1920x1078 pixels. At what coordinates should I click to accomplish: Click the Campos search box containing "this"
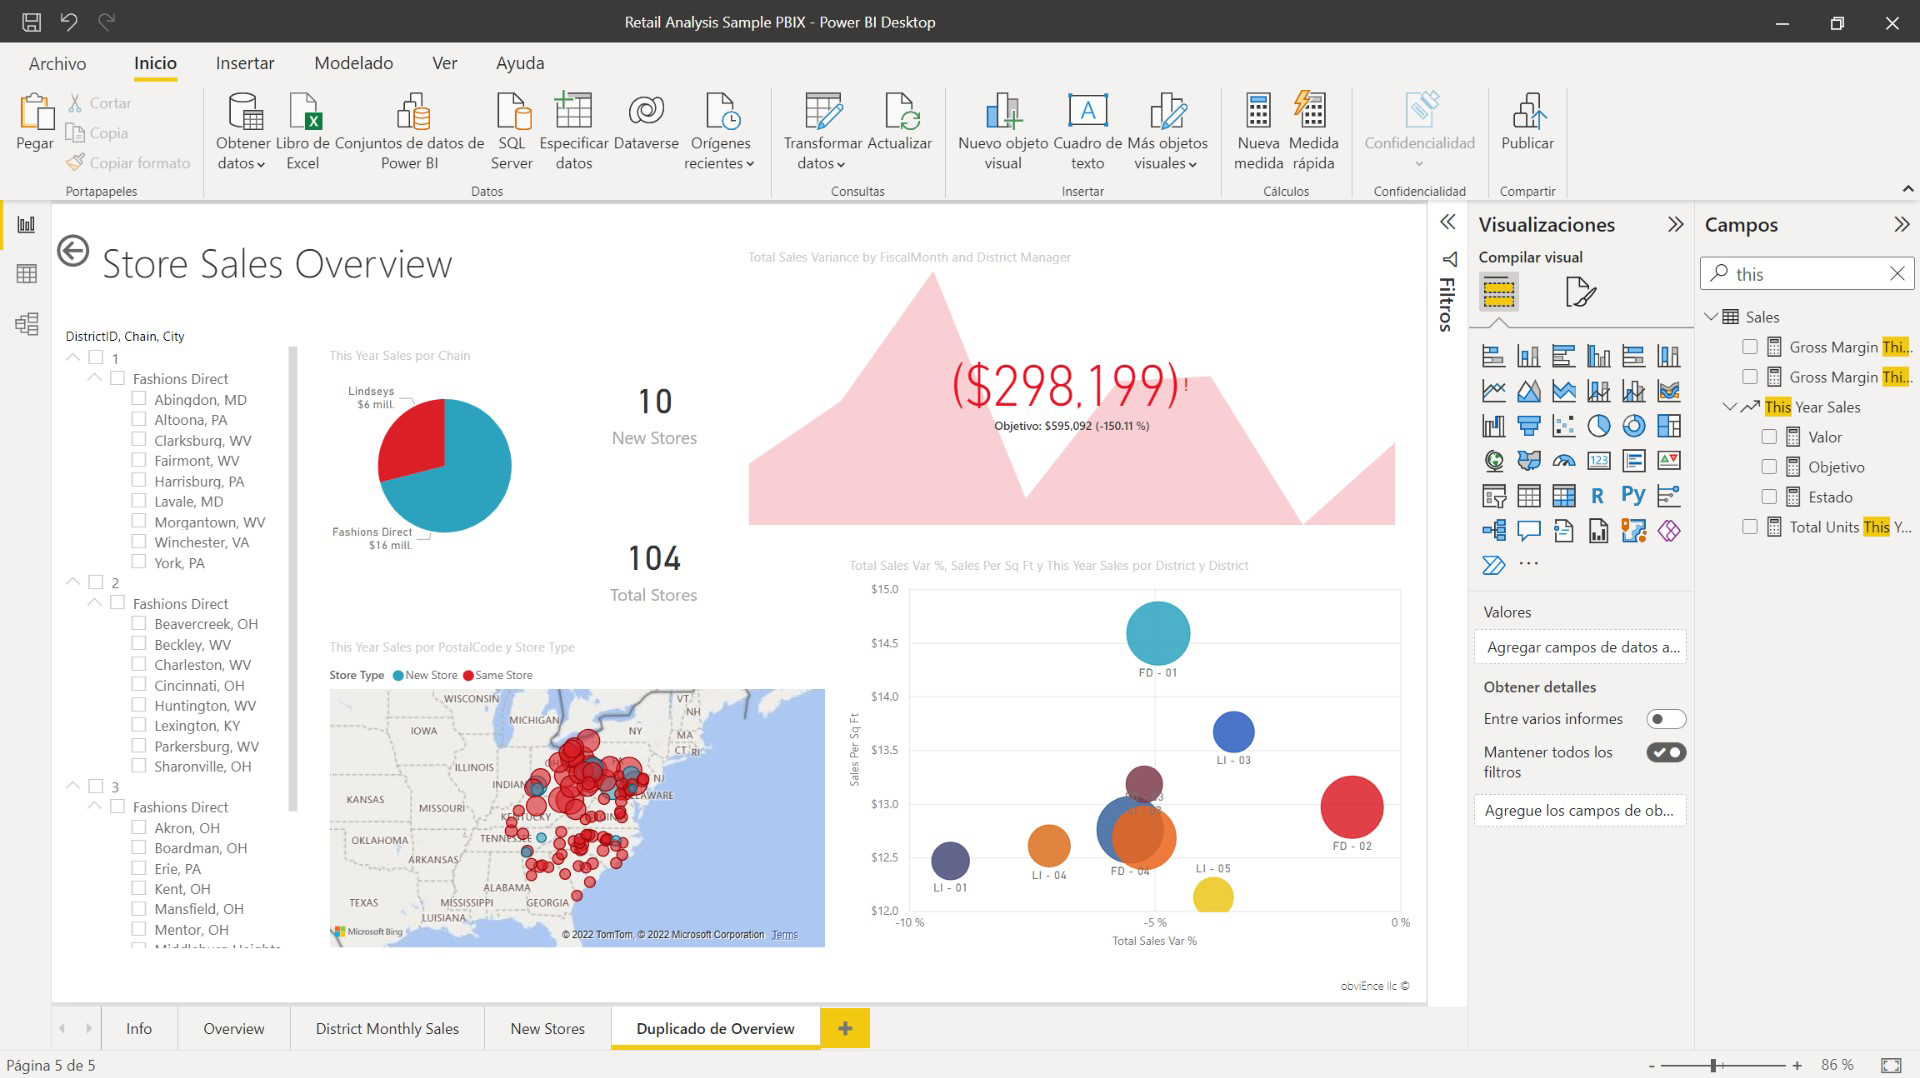pyautogui.click(x=1807, y=273)
